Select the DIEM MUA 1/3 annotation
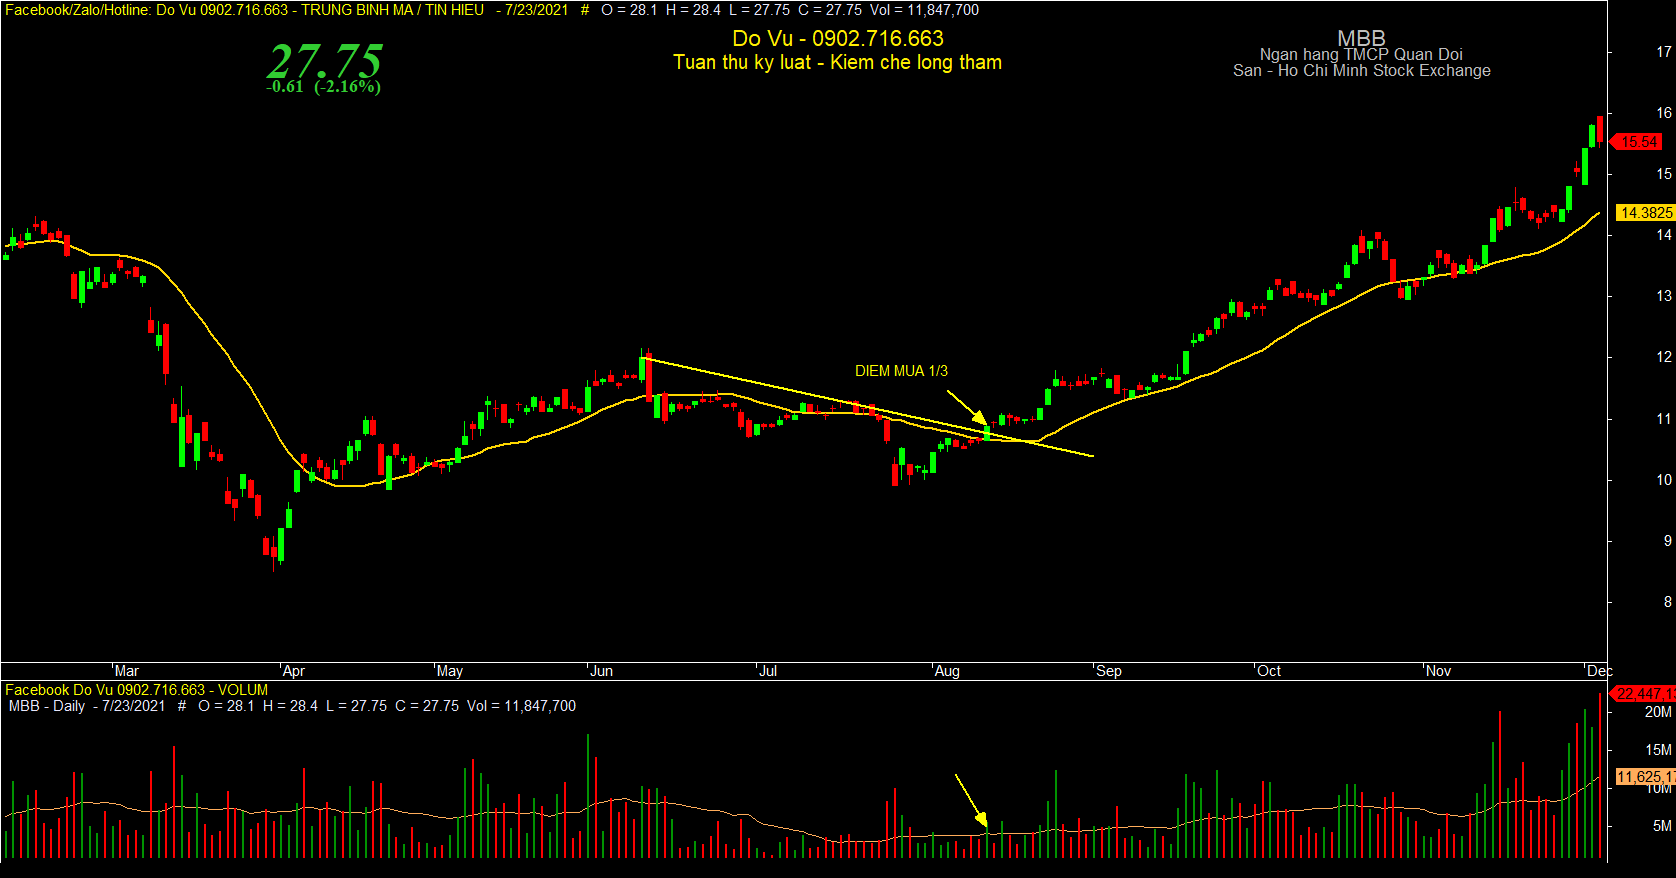Screen dimensions: 1676x878 [901, 371]
